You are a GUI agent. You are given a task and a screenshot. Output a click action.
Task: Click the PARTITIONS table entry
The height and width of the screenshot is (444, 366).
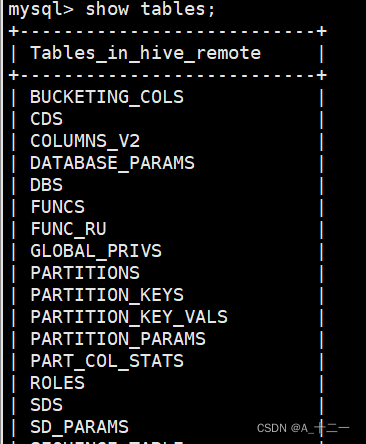coord(85,273)
